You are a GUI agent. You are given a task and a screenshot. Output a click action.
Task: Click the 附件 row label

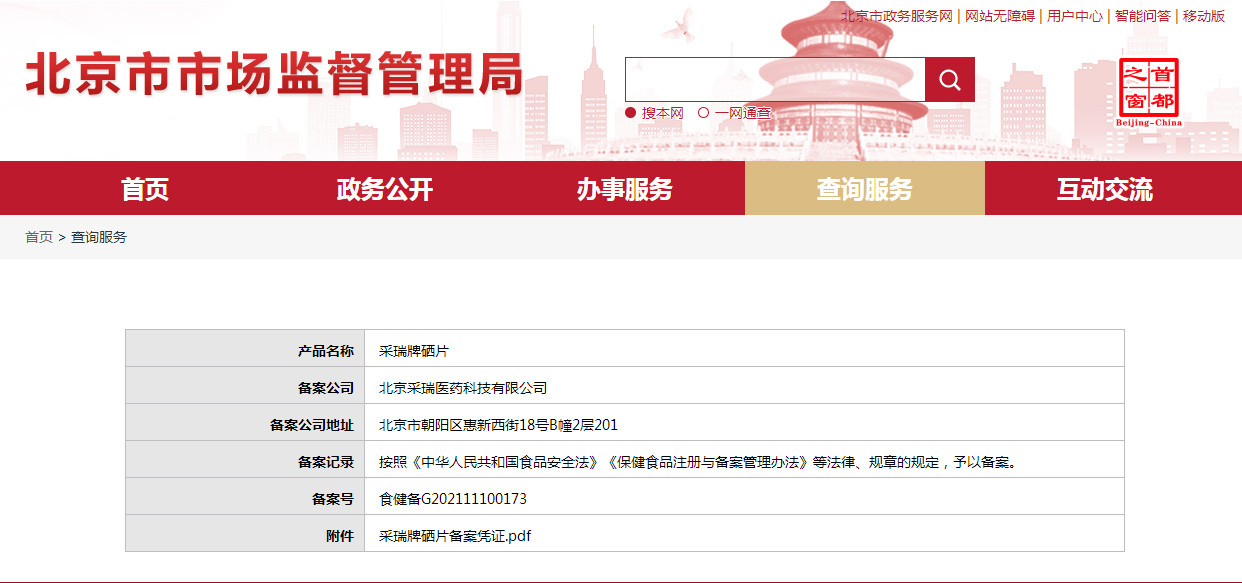(340, 536)
